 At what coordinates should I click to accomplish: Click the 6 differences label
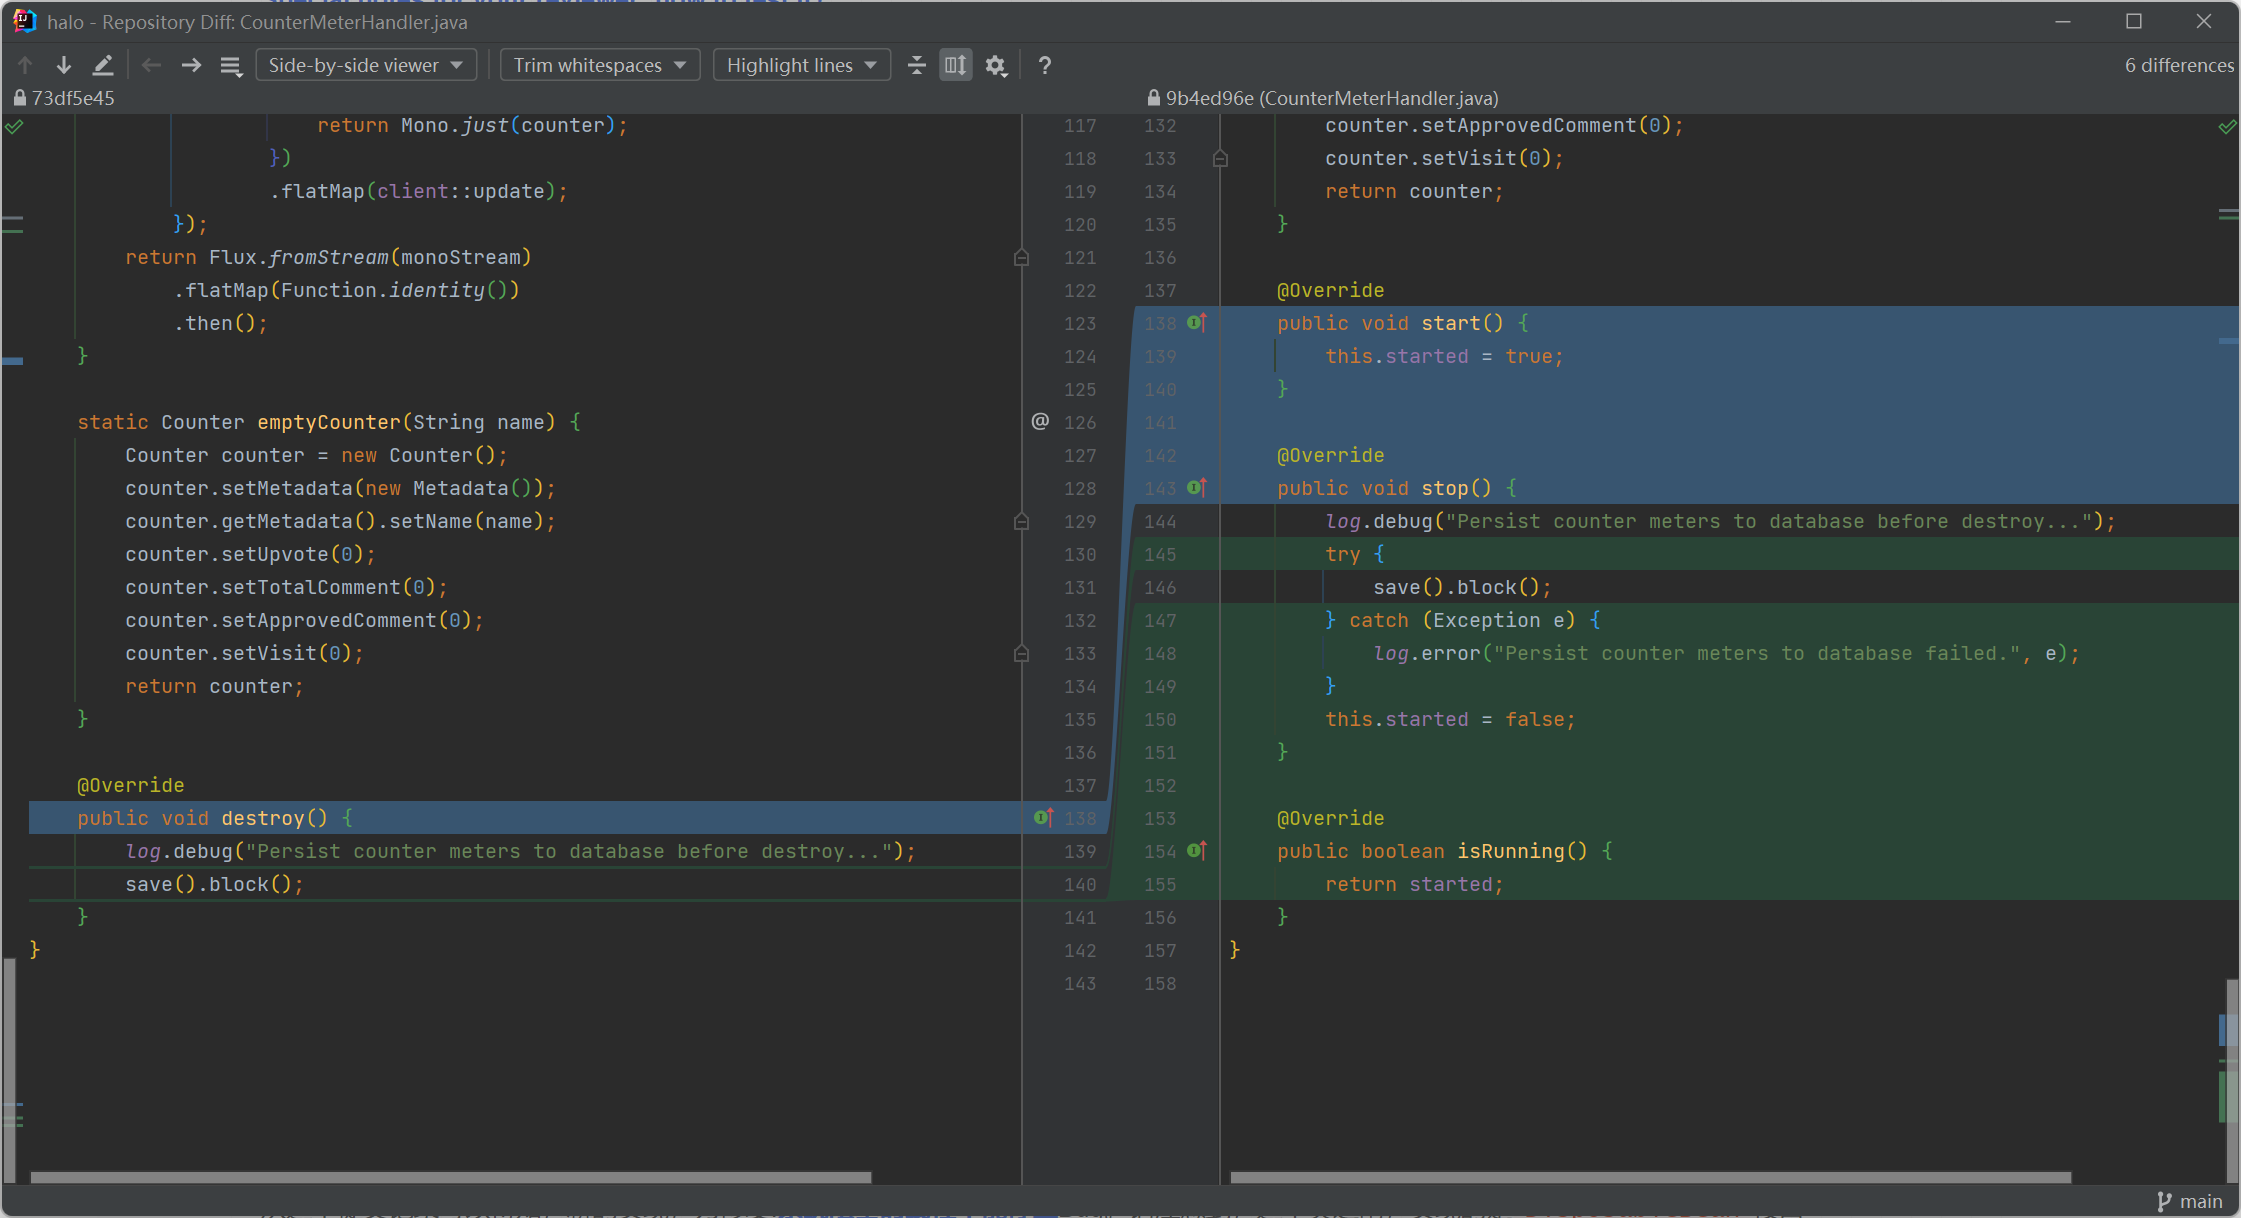[2179, 65]
